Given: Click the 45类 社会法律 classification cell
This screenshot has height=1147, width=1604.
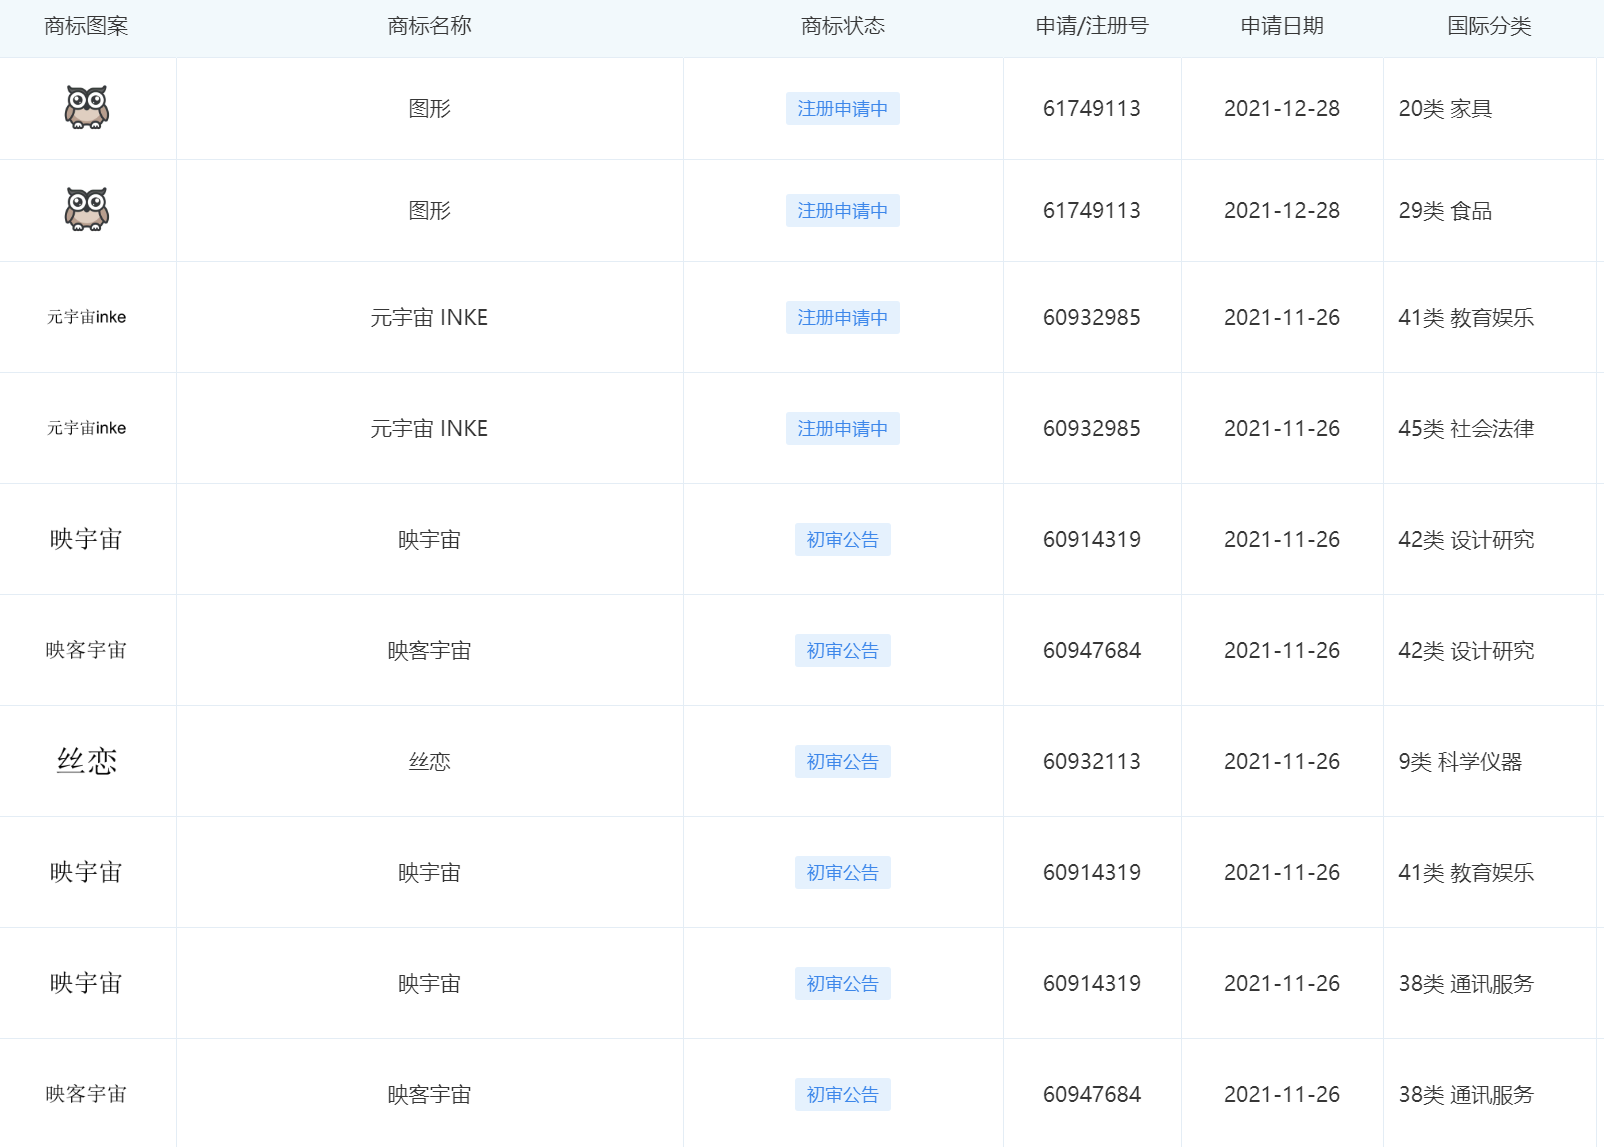Looking at the screenshot, I should tap(1466, 428).
